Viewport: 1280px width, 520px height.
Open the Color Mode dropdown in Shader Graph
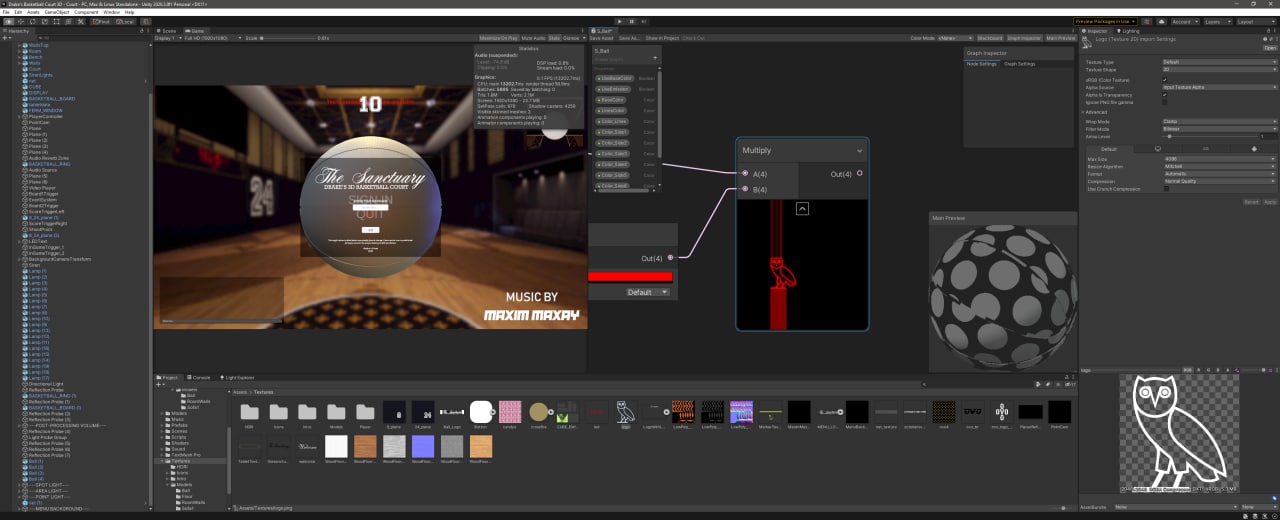955,37
